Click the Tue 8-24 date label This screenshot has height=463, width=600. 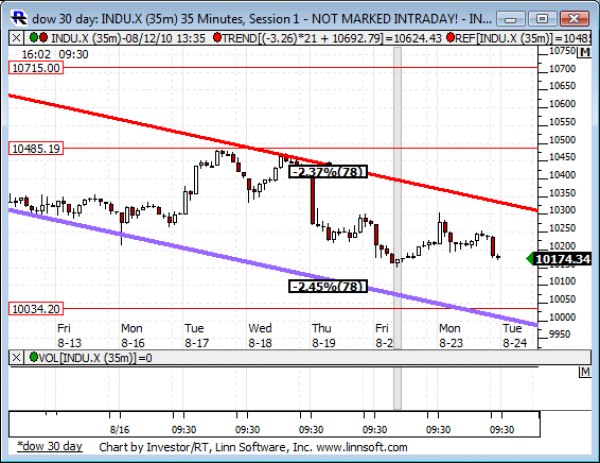click(x=514, y=336)
